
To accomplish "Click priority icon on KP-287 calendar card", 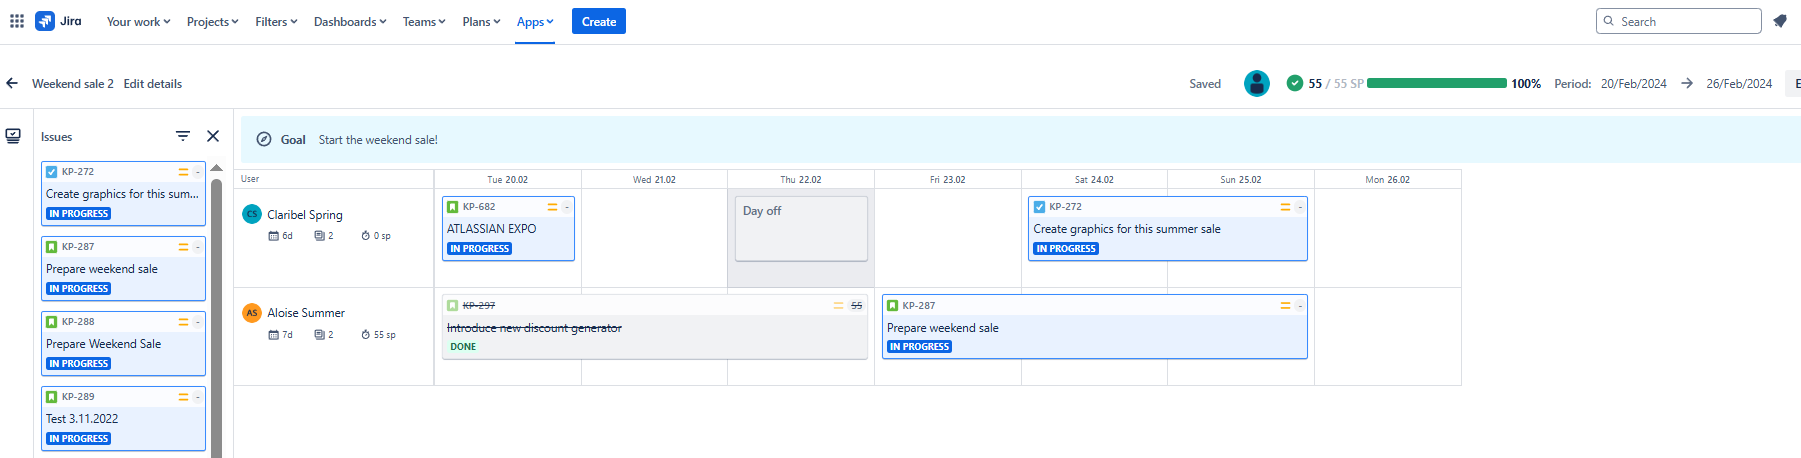I will pyautogui.click(x=1285, y=306).
